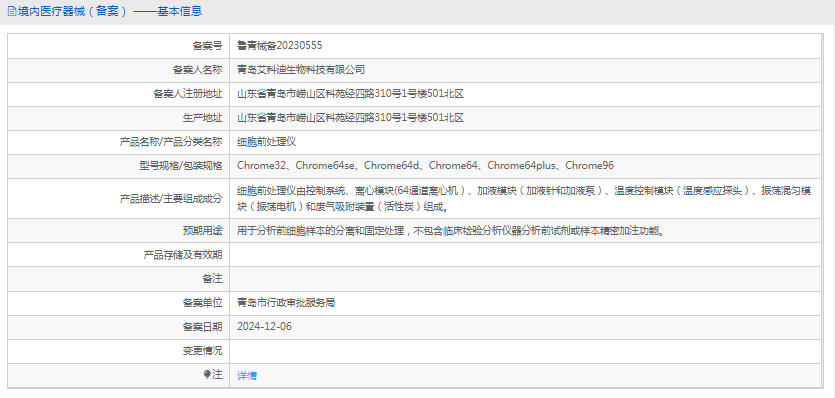Screen dimensions: 835x398
Task: Select the heading 境内医疗器械（备案）——基本信息
Action: pos(110,11)
